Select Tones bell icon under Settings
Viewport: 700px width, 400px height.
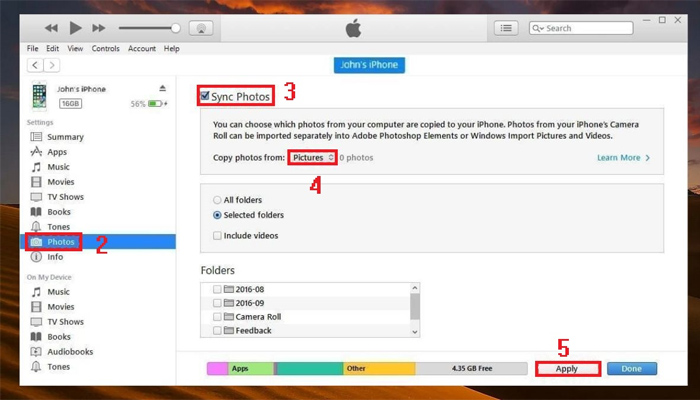point(36,227)
